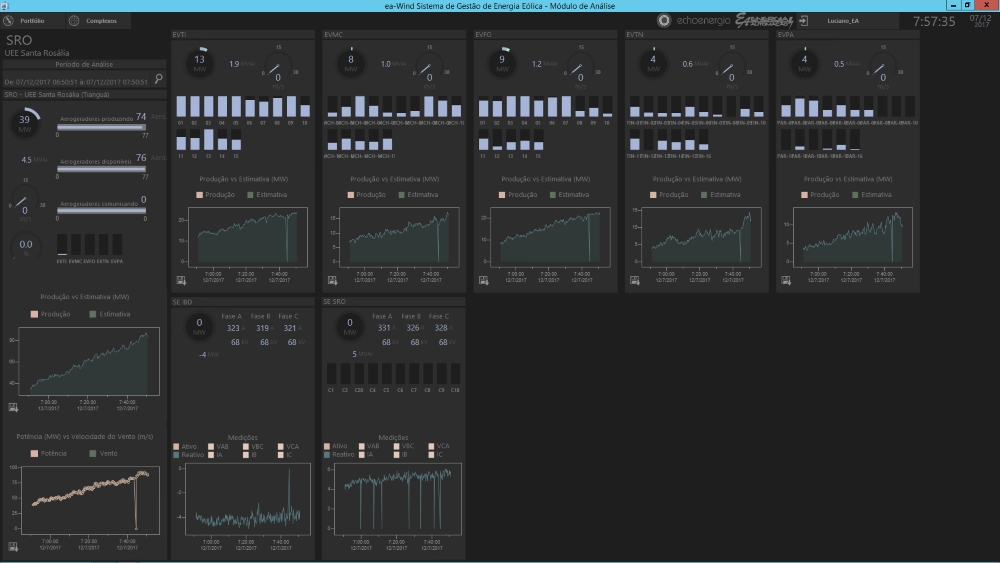Toggle Estimativa series in the EVFO legend

pyautogui.click(x=570, y=194)
